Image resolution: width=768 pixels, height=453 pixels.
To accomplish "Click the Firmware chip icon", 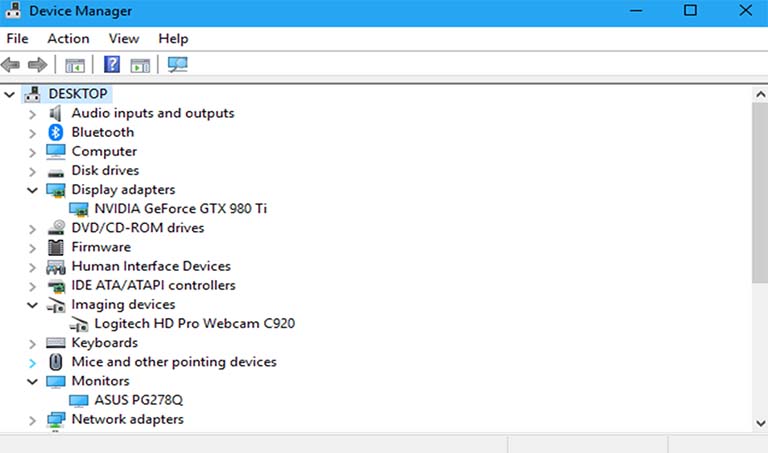I will pos(55,247).
